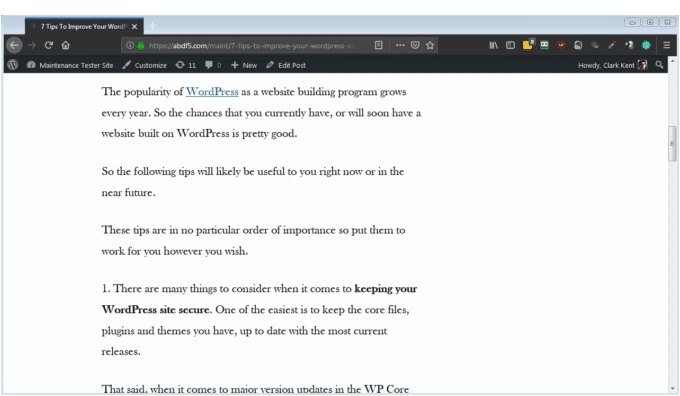Open the comments bubble showing 0
680x396 pixels.
(x=213, y=65)
